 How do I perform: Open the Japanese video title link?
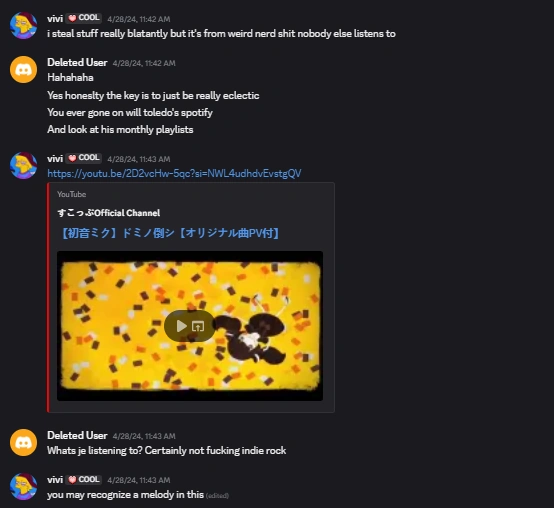pos(170,233)
